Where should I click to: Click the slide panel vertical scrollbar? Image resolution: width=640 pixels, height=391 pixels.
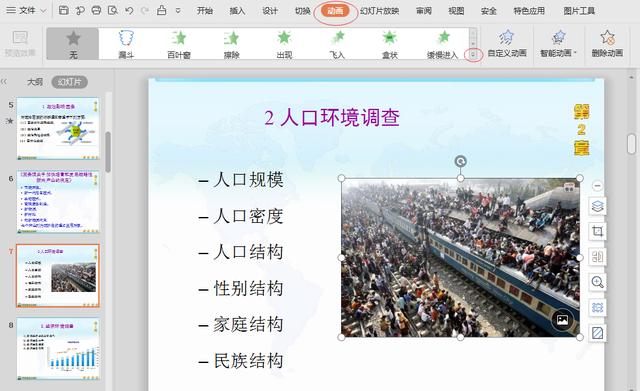[108, 152]
